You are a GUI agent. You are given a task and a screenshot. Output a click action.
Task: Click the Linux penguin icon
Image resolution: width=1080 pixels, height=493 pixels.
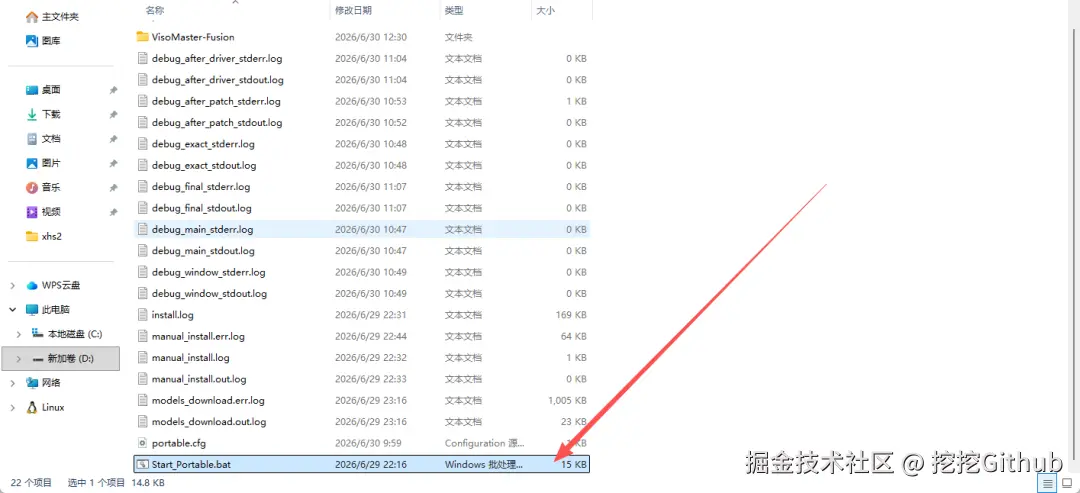32,407
